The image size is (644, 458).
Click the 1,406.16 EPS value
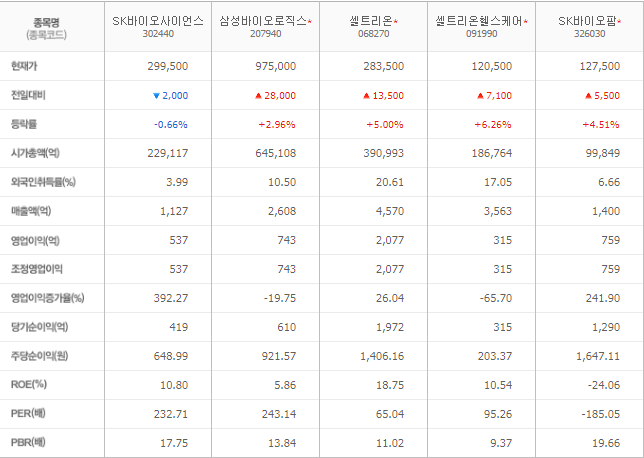[382, 356]
